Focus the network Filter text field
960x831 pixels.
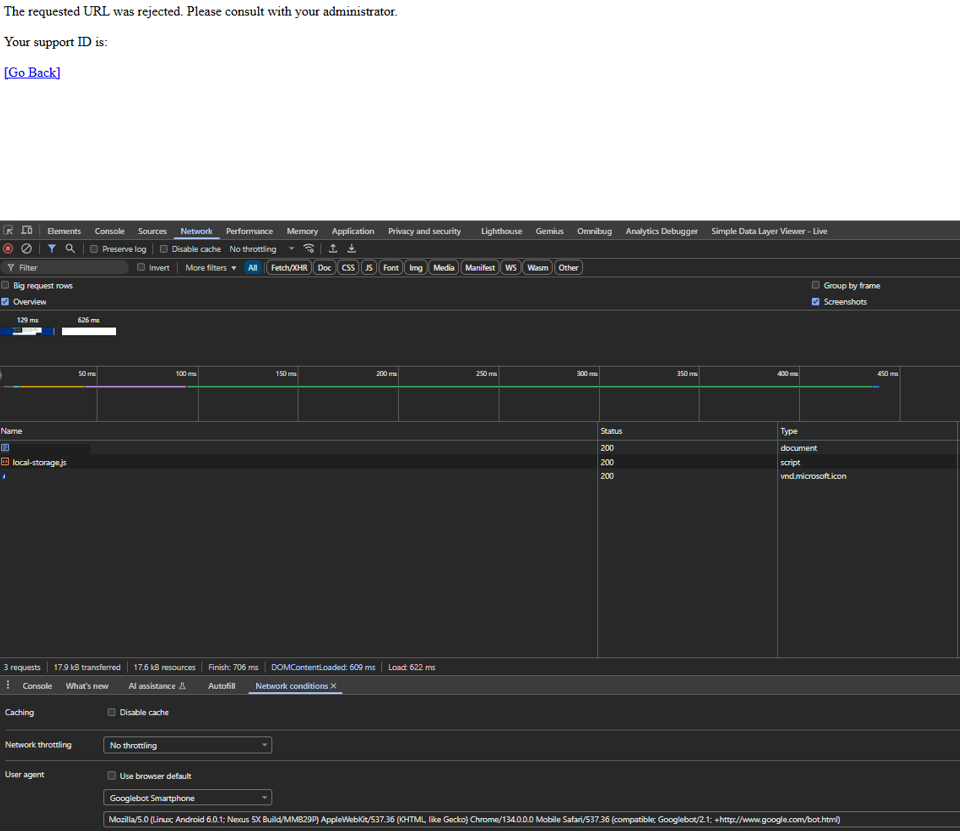tap(65, 268)
